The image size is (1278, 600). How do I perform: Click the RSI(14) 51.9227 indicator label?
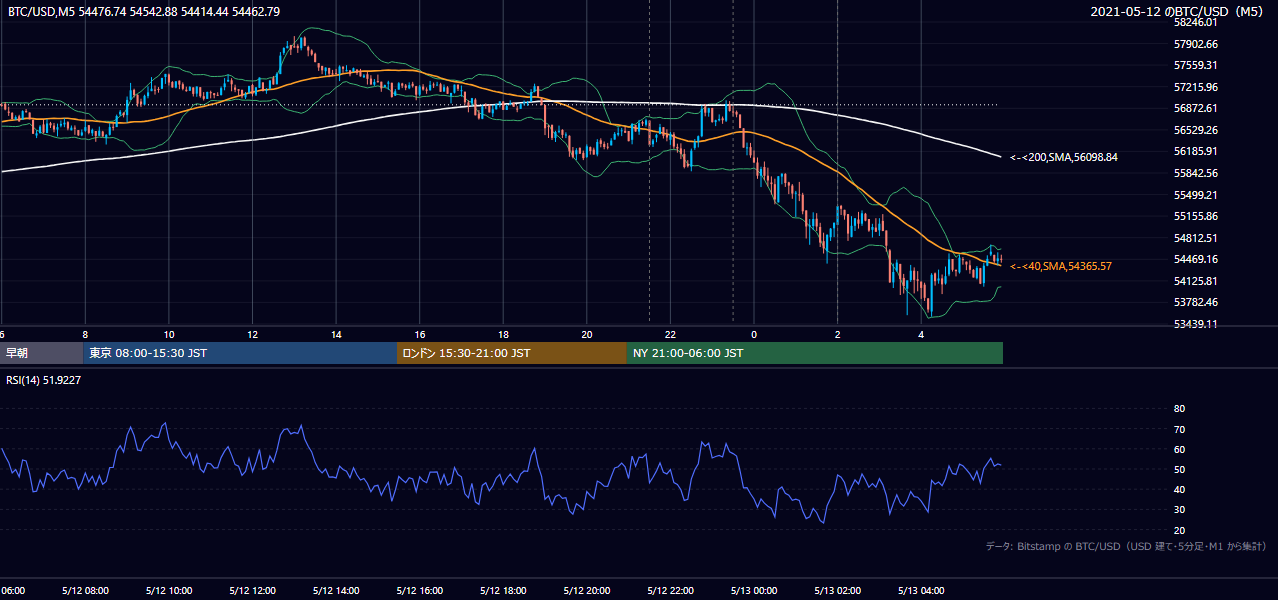coord(44,379)
